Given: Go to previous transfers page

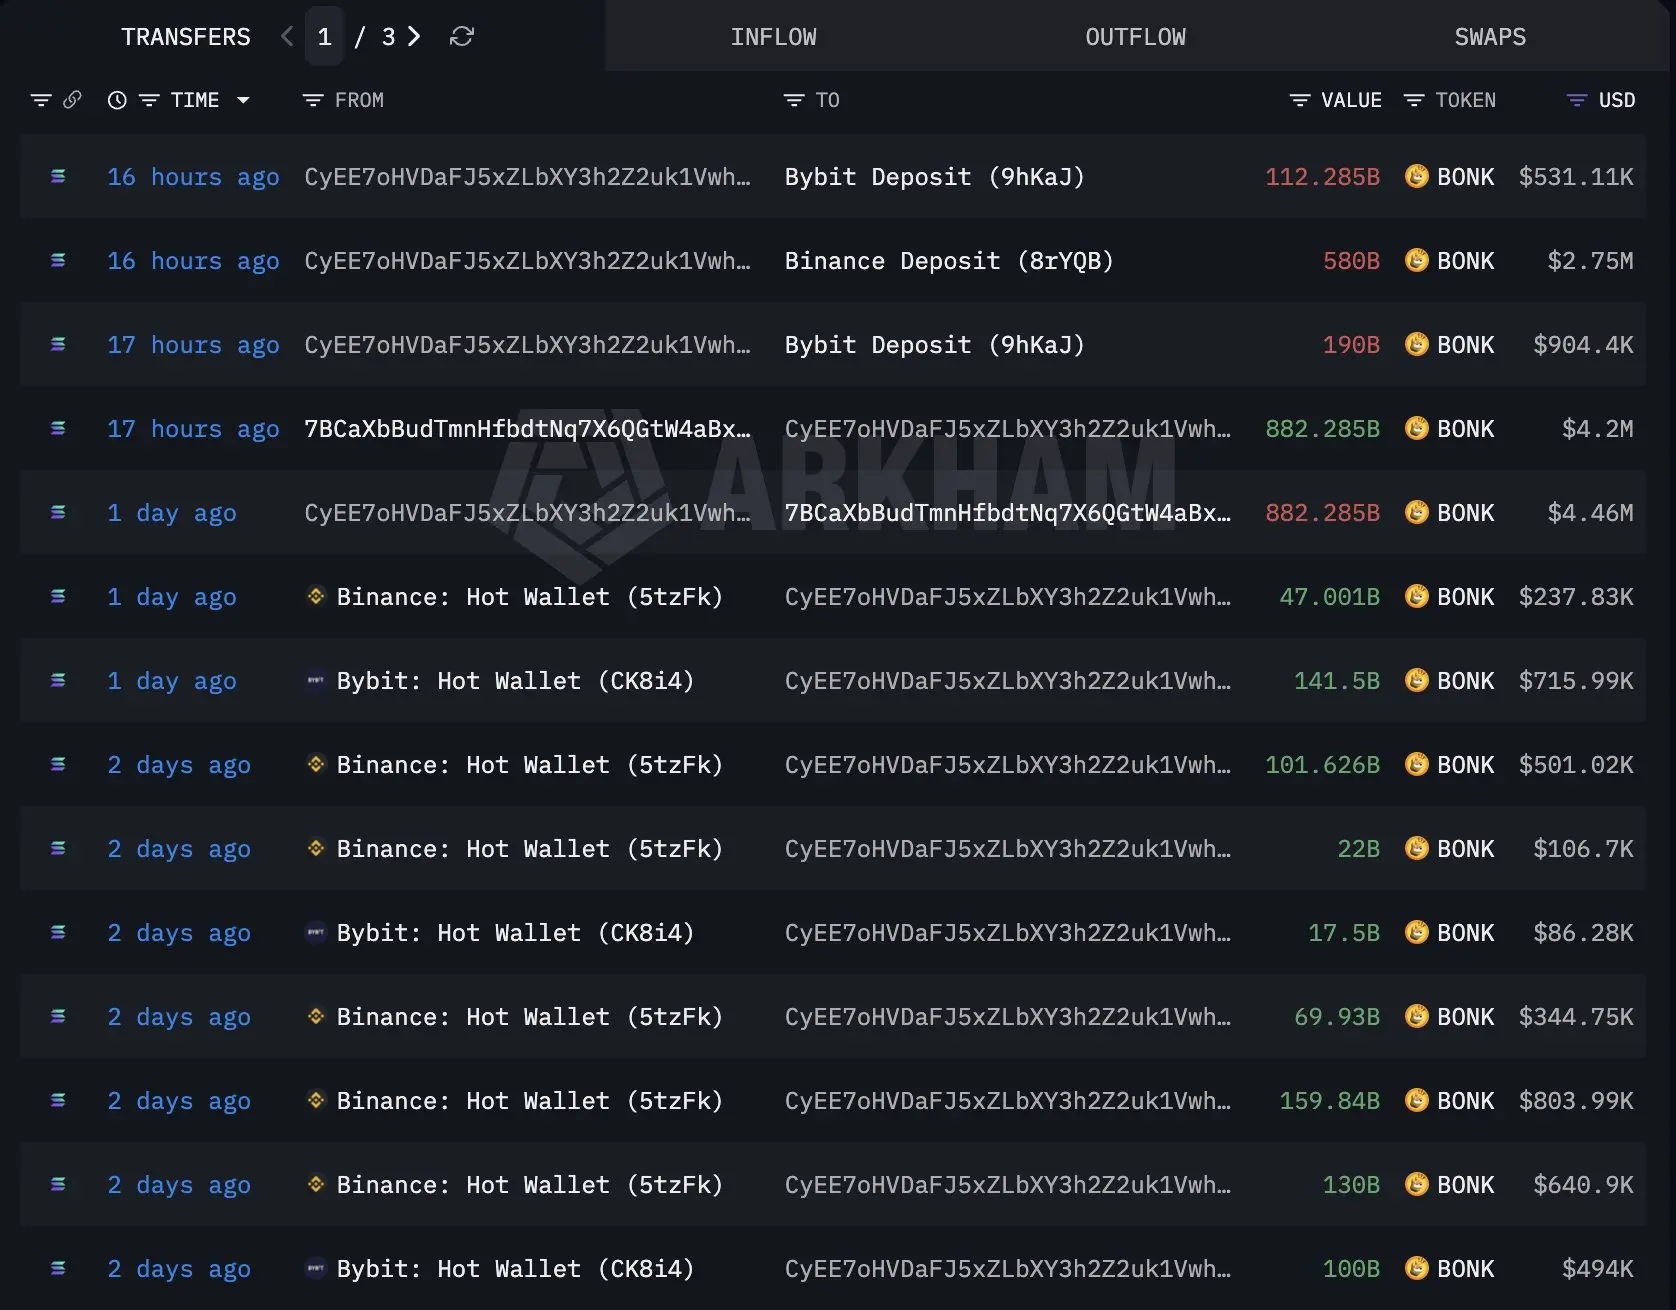Looking at the screenshot, I should pos(287,37).
